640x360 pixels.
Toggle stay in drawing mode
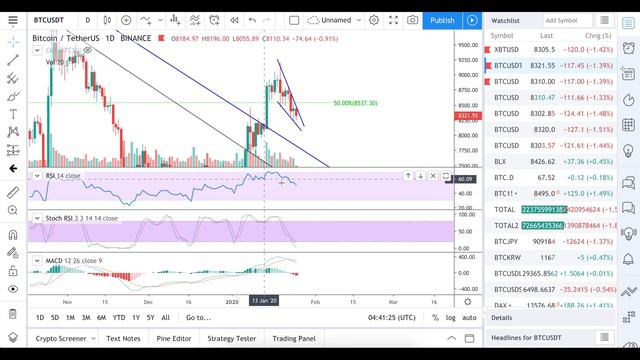tap(13, 253)
